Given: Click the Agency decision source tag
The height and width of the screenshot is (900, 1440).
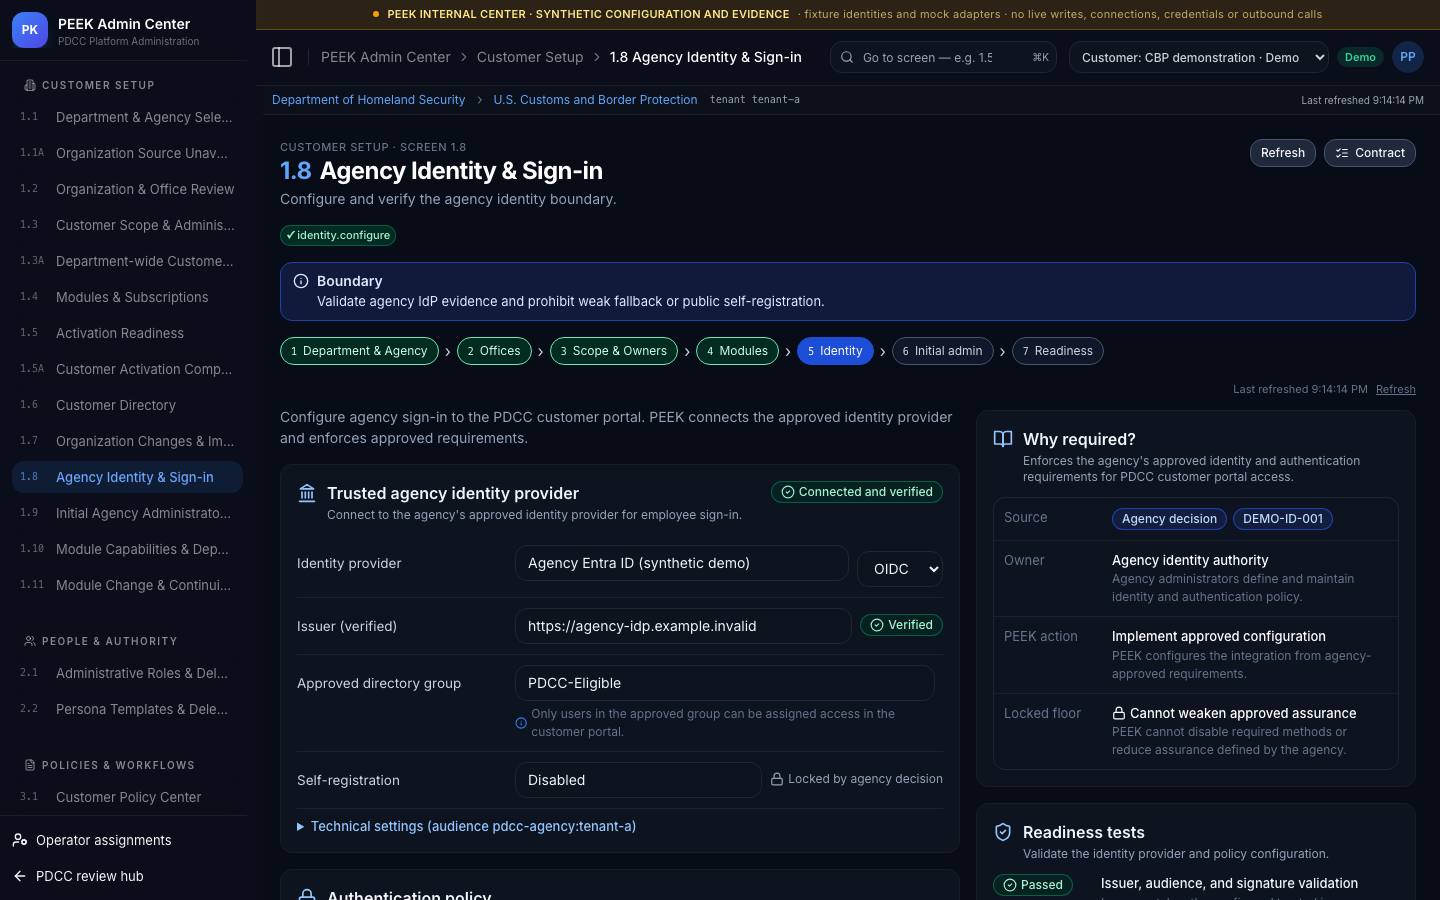Looking at the screenshot, I should click(1169, 519).
